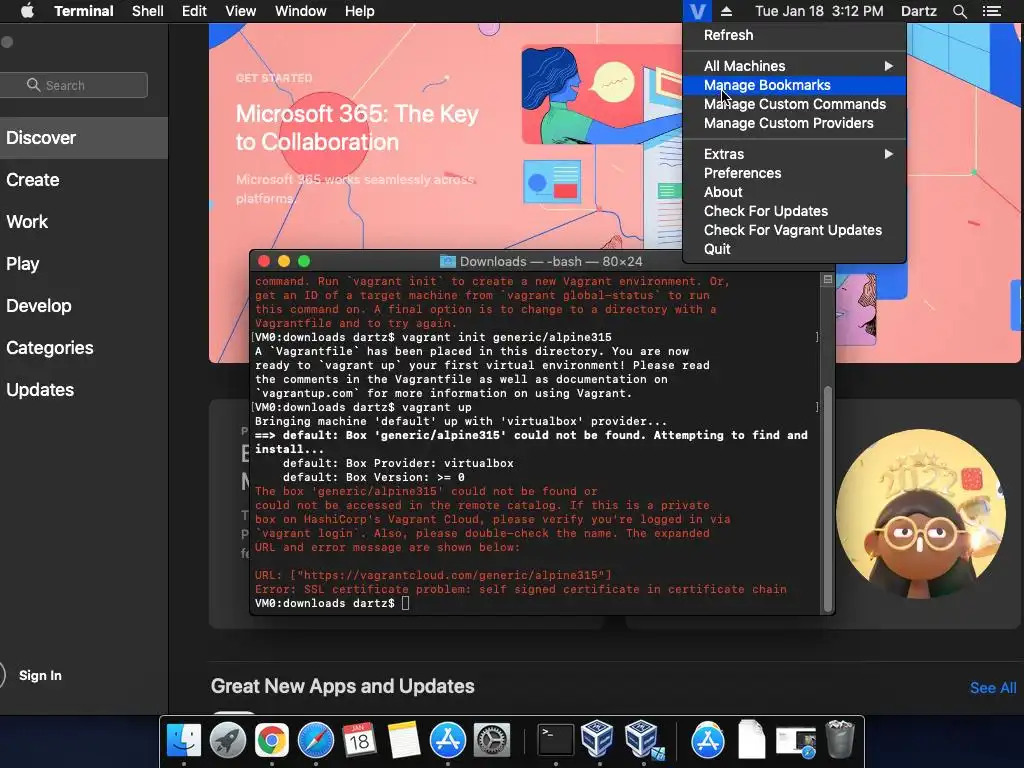Click the Great New Apps and Updates heading
1024x768 pixels.
[342, 686]
